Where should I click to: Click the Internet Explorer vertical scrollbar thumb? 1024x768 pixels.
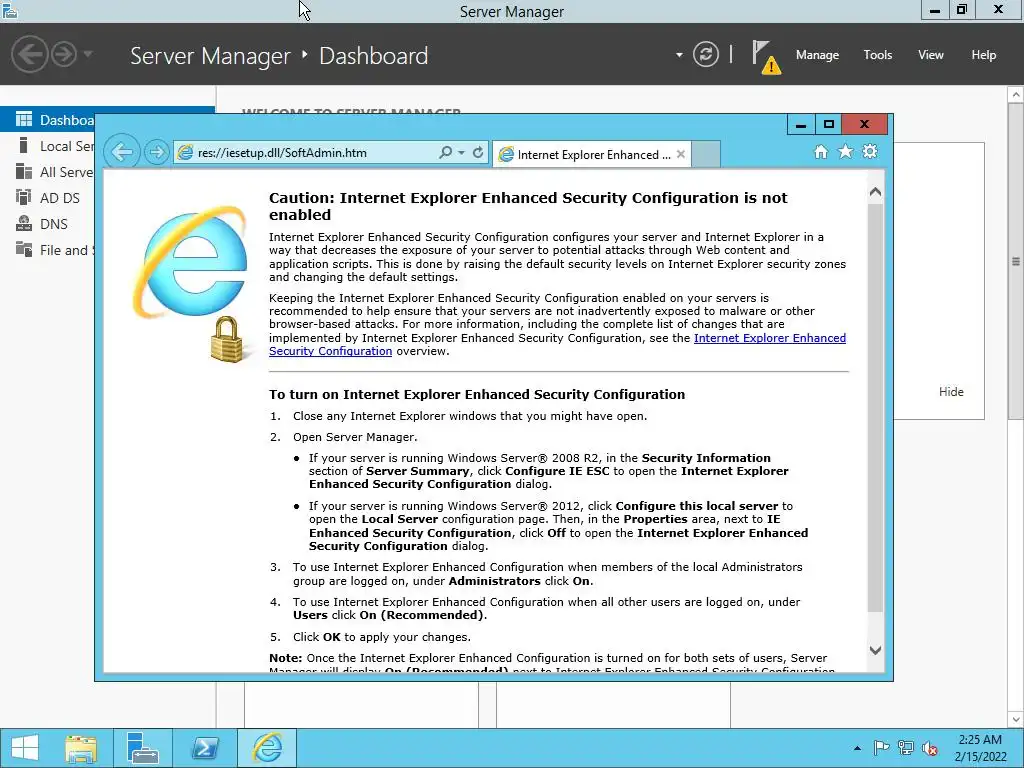[875, 408]
